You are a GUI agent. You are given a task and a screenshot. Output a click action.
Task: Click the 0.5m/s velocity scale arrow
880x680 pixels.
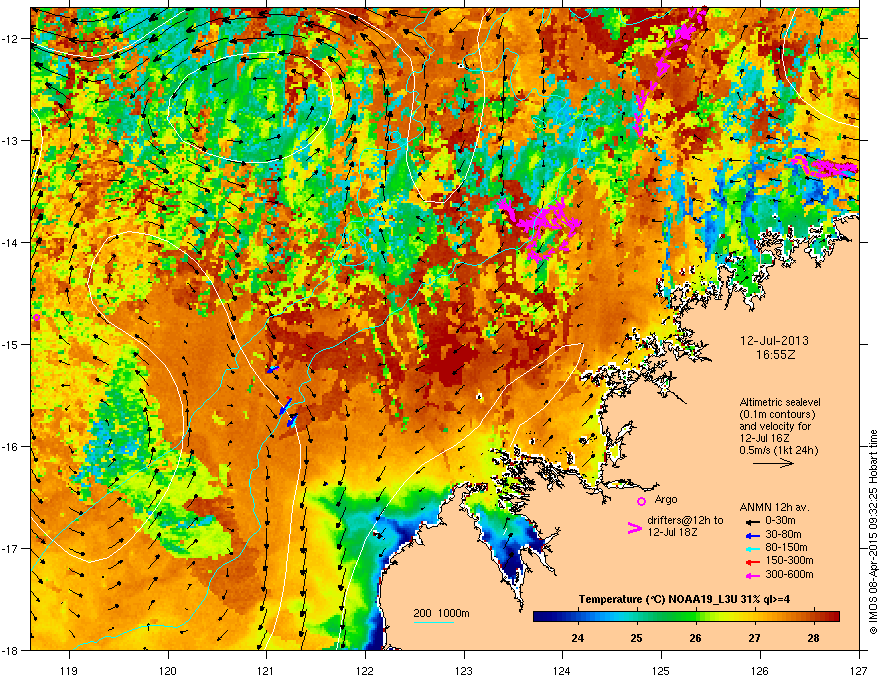[773, 463]
